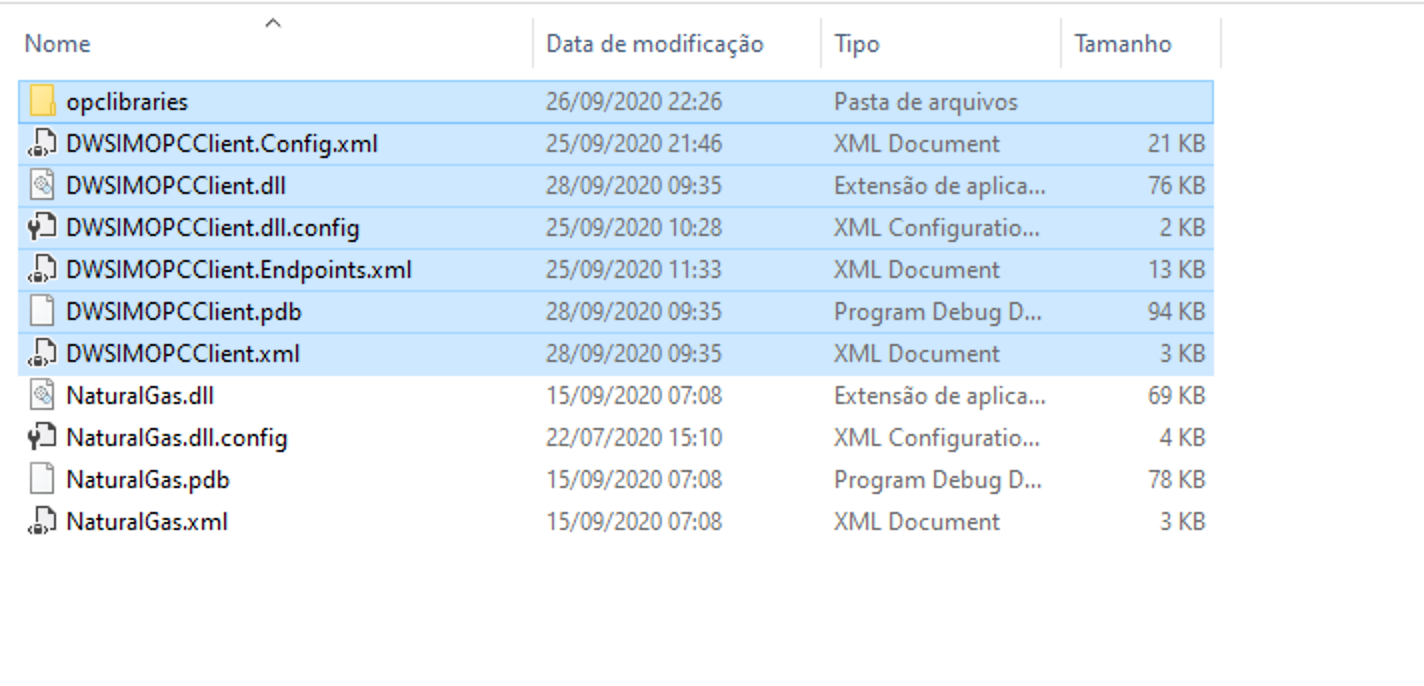Click the 13 KB size cell
This screenshot has width=1424, height=686.
pyautogui.click(x=1176, y=270)
